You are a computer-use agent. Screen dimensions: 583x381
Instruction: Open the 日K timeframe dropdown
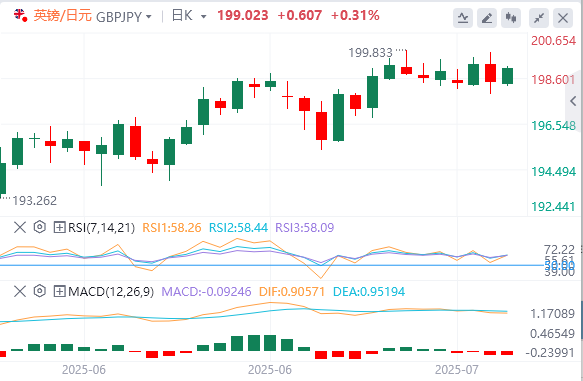189,16
